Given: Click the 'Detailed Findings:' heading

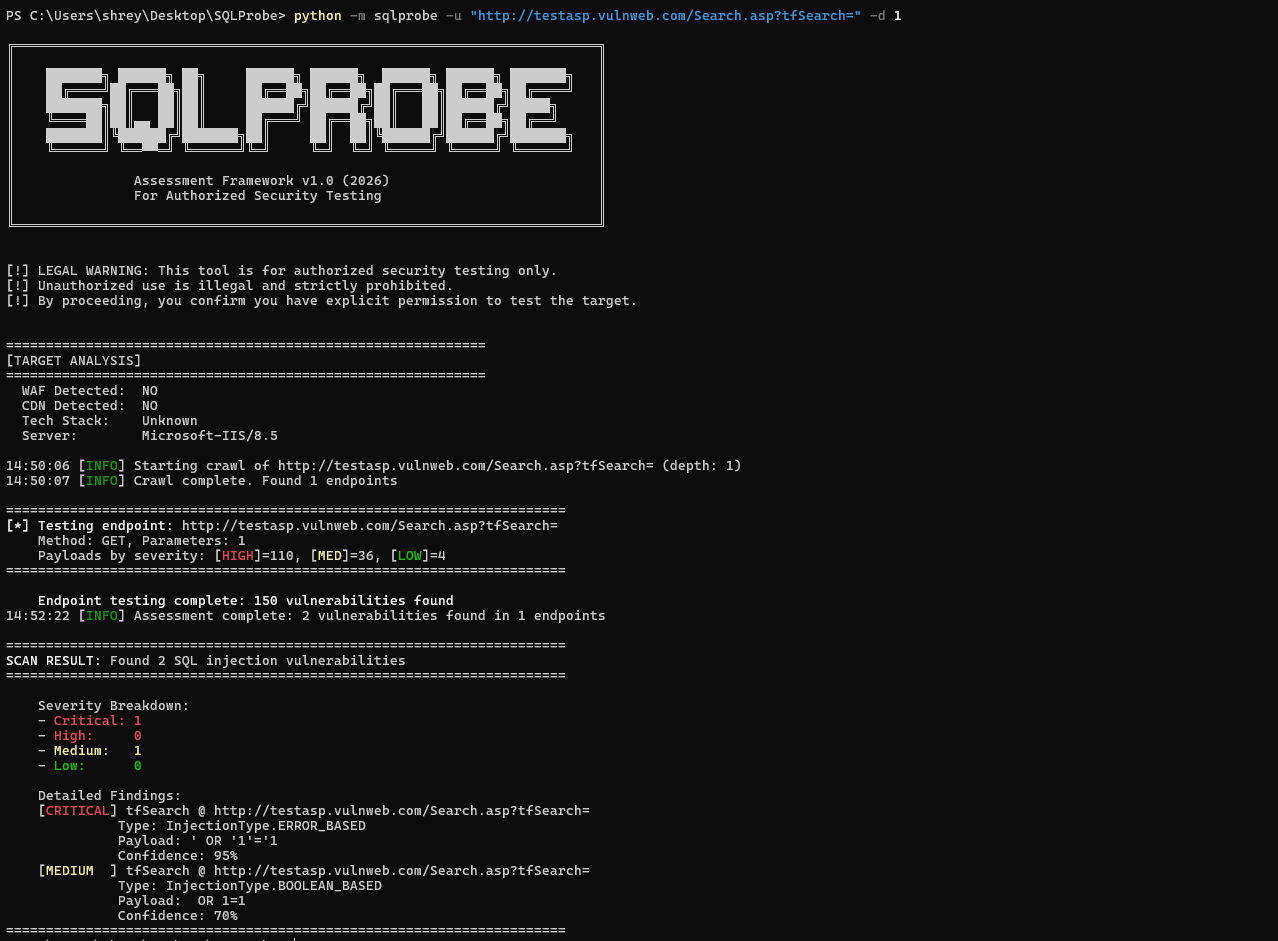Looking at the screenshot, I should click(x=110, y=796).
